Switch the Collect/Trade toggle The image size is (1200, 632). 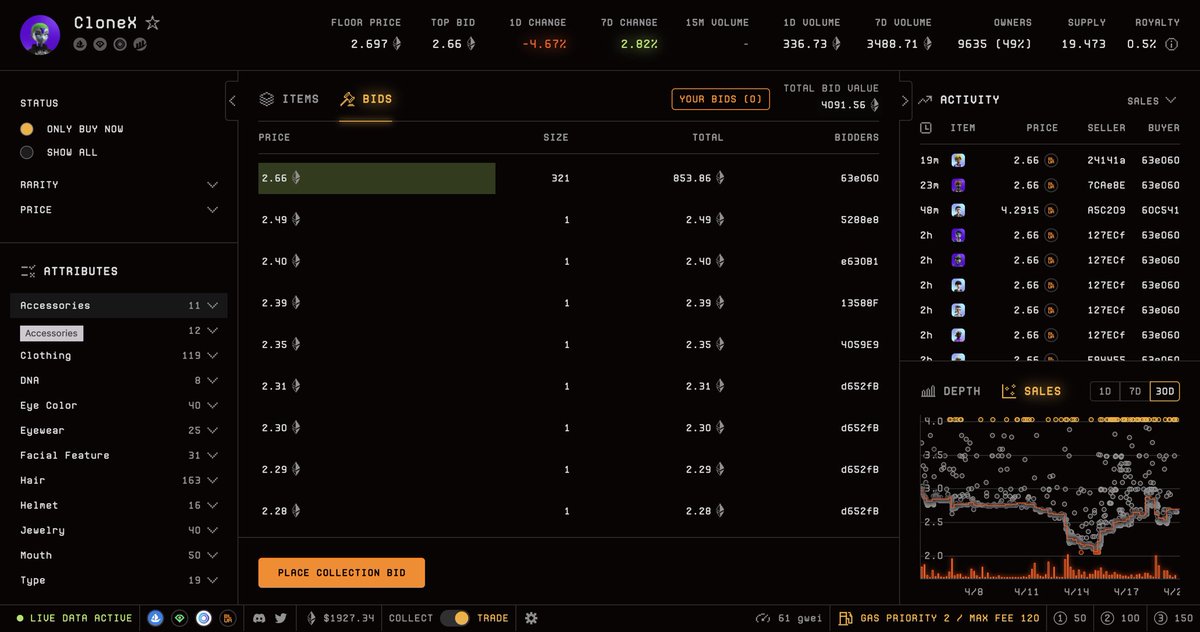[x=455, y=618]
